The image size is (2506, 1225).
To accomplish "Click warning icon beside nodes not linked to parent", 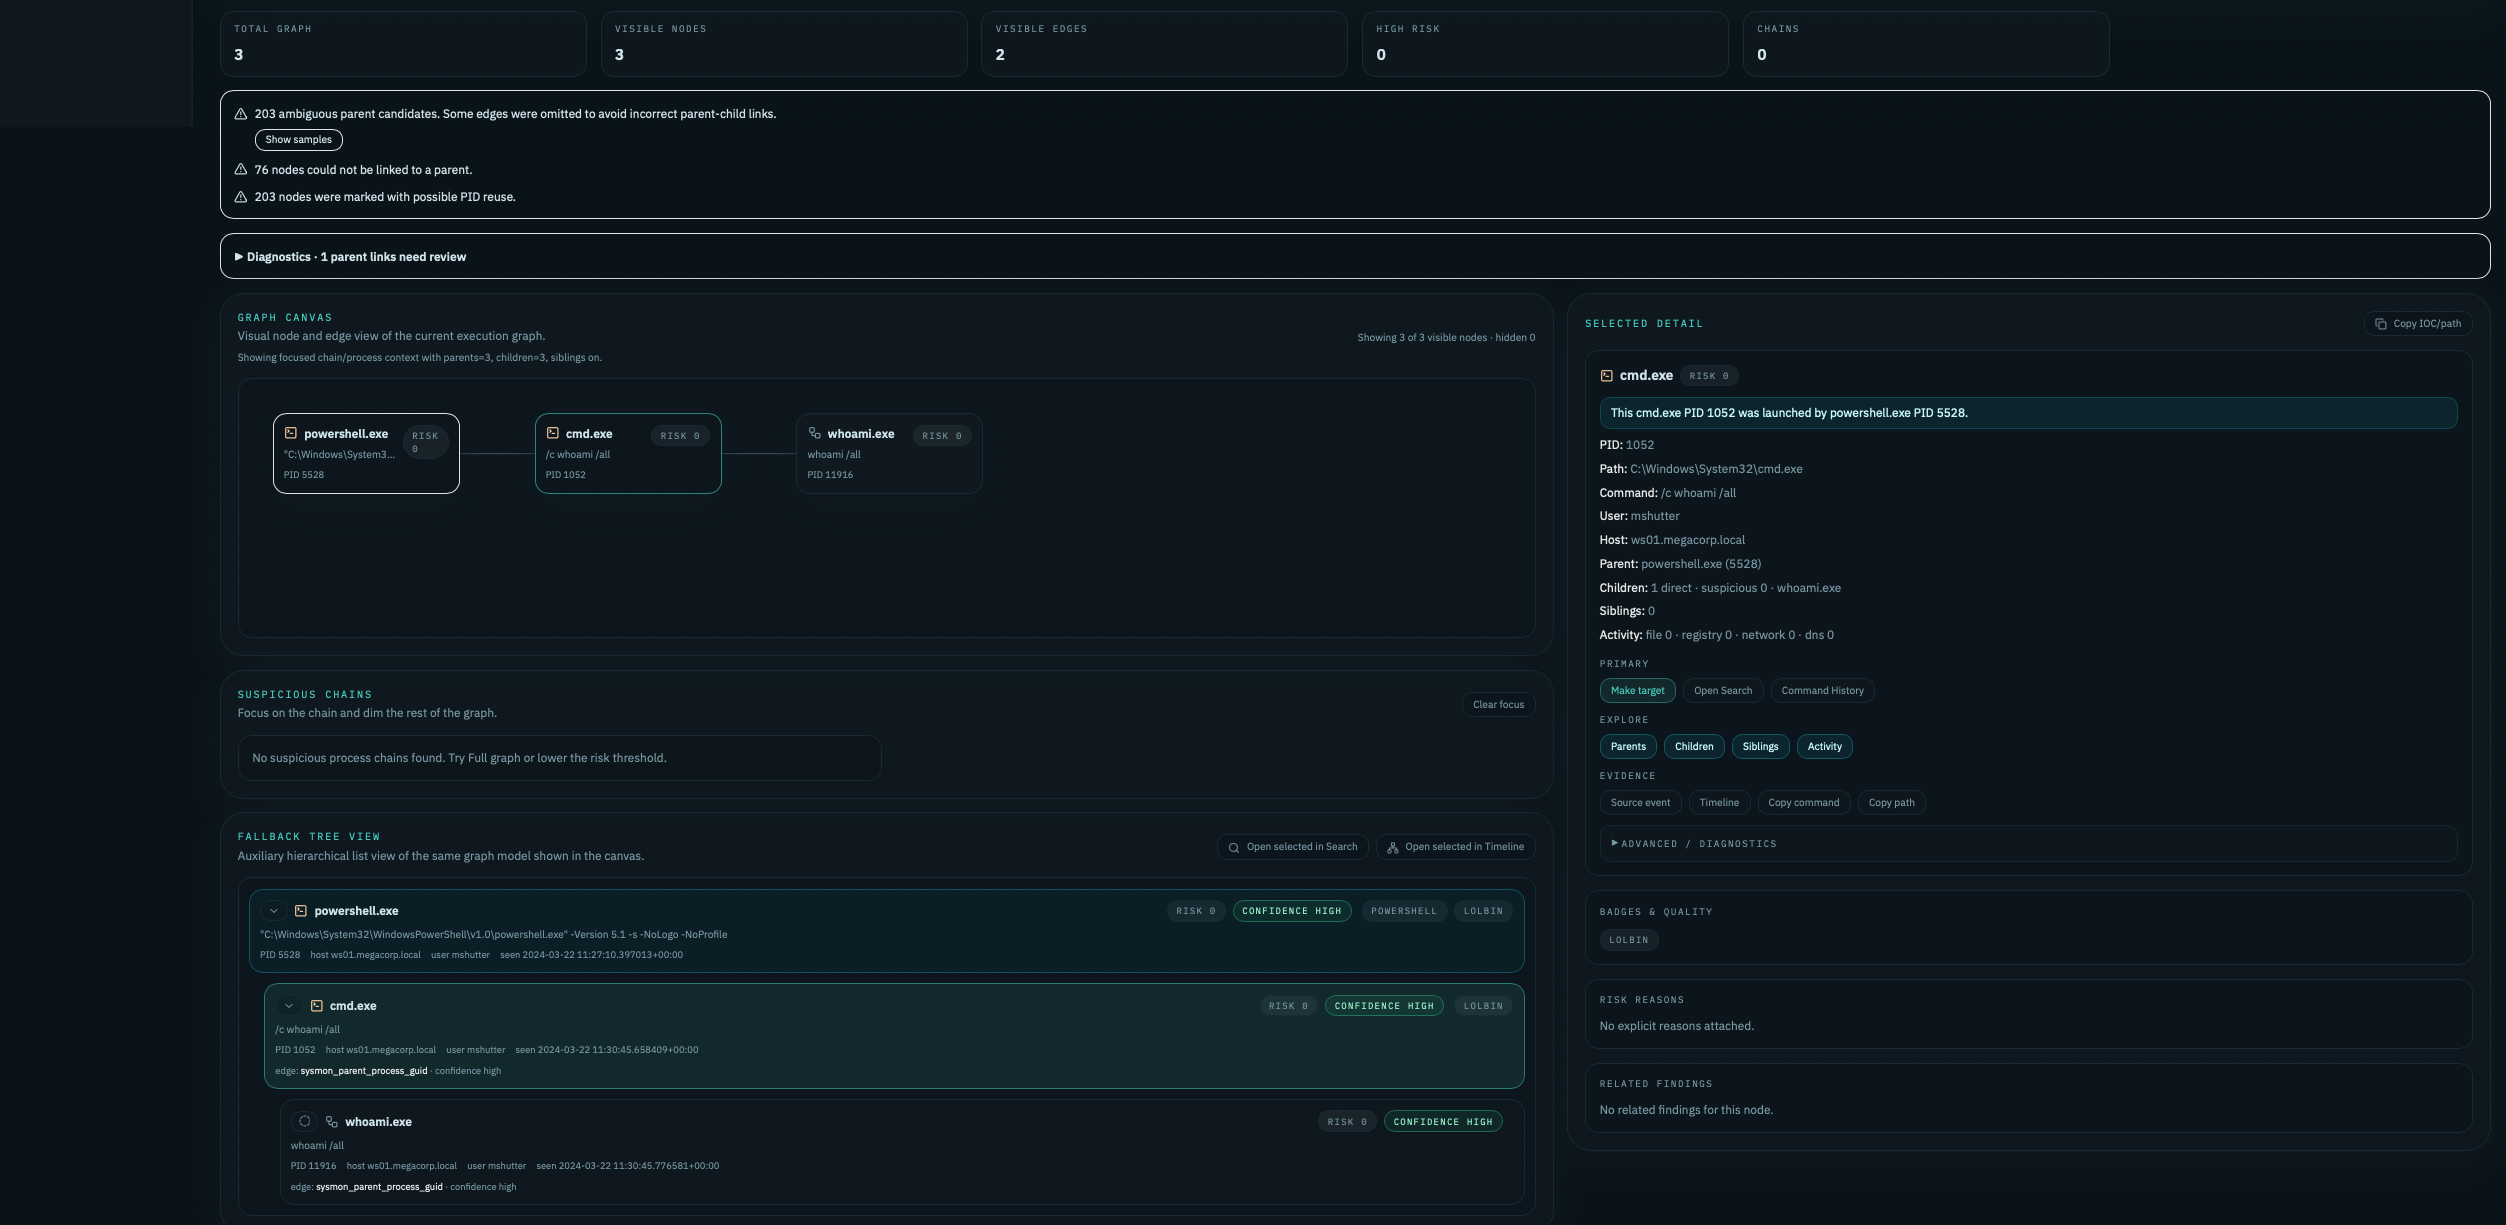I will (241, 170).
